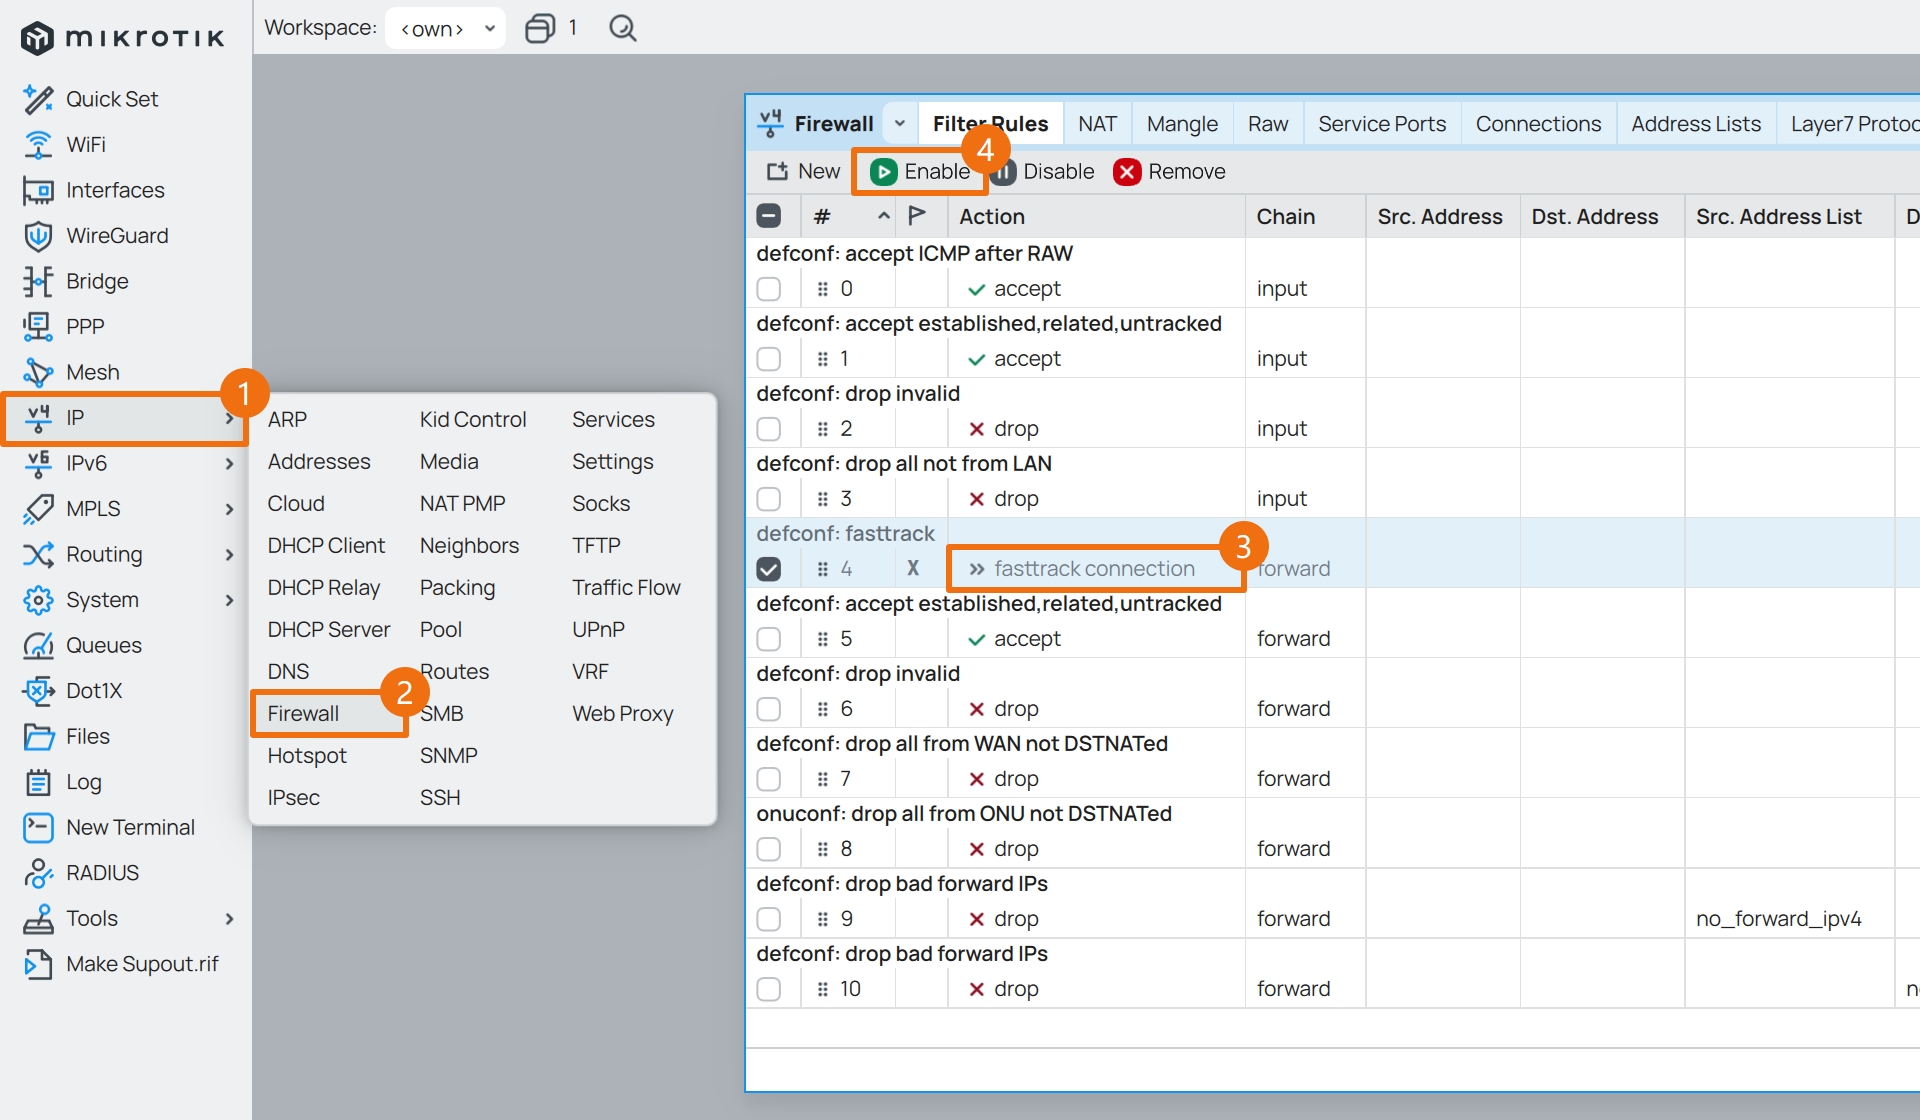Open Quick Set from the sidebar
Screen dimensions: 1920x1120
[112, 99]
